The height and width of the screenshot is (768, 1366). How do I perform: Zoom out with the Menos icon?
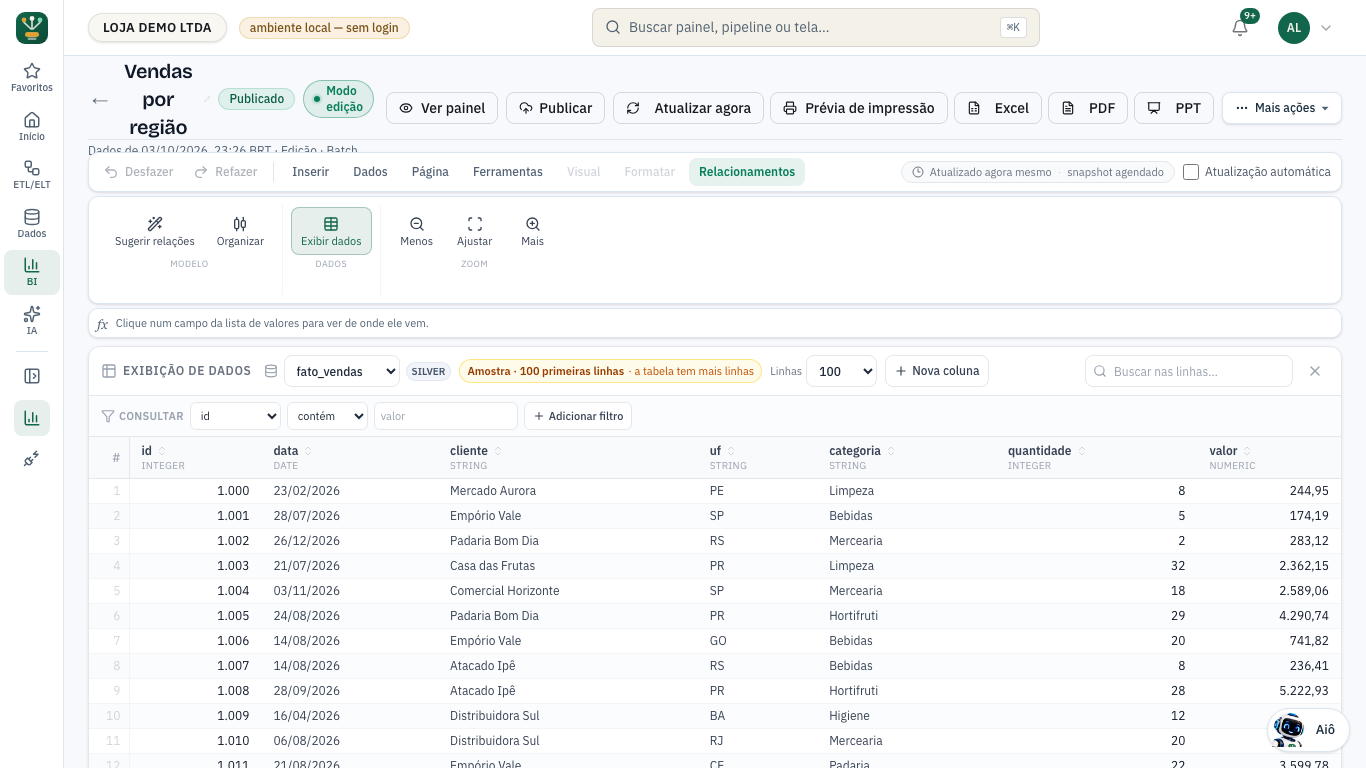[417, 231]
